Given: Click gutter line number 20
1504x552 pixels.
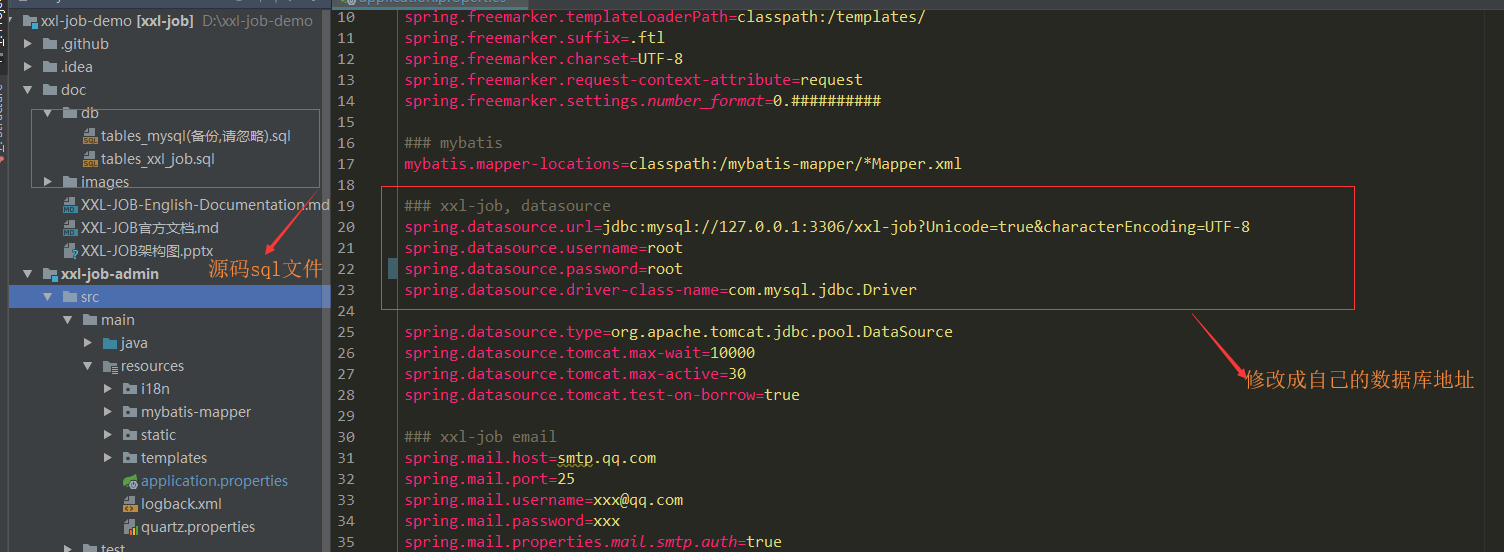Looking at the screenshot, I should (346, 227).
